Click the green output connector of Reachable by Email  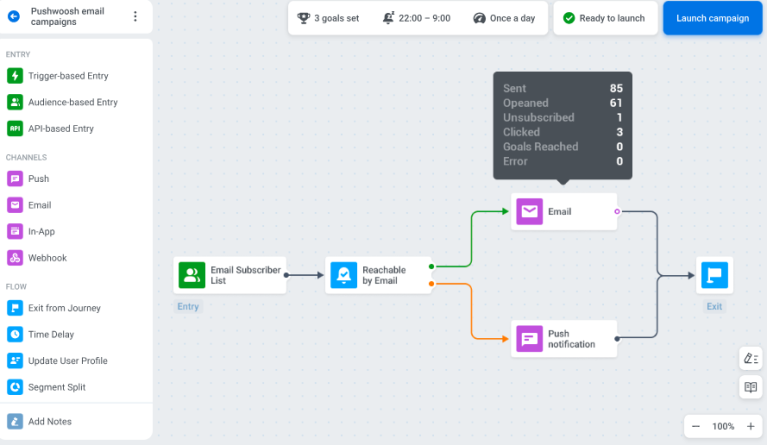[x=431, y=267]
